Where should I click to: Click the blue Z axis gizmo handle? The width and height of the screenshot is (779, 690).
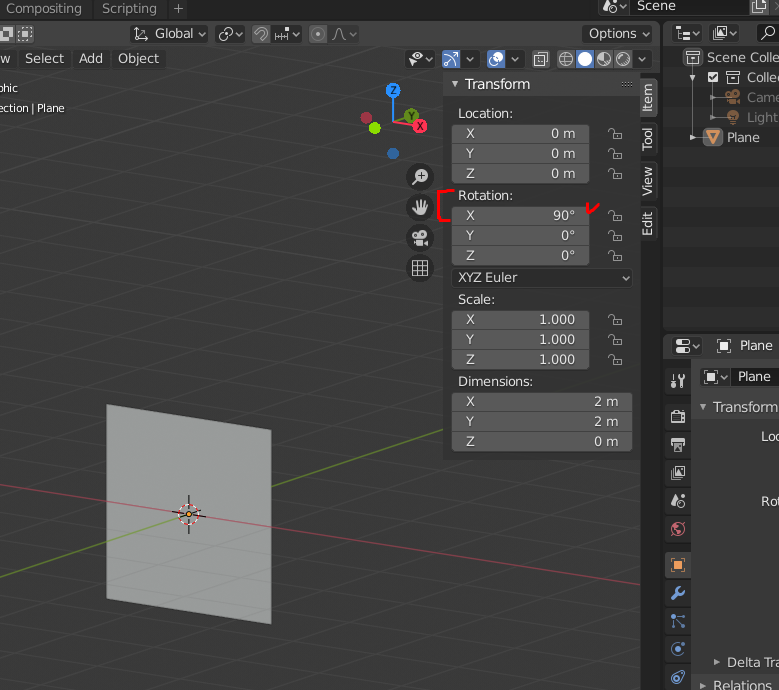click(x=393, y=90)
